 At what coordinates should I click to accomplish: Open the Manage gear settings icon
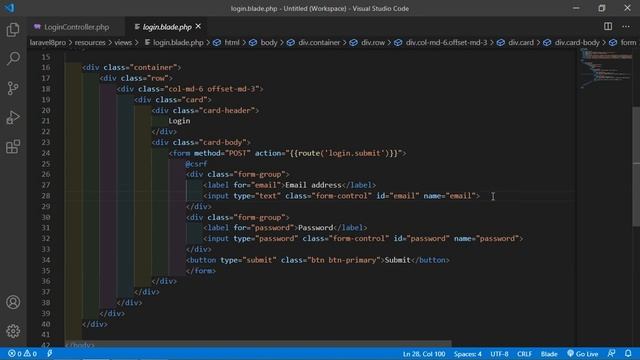click(x=13, y=331)
